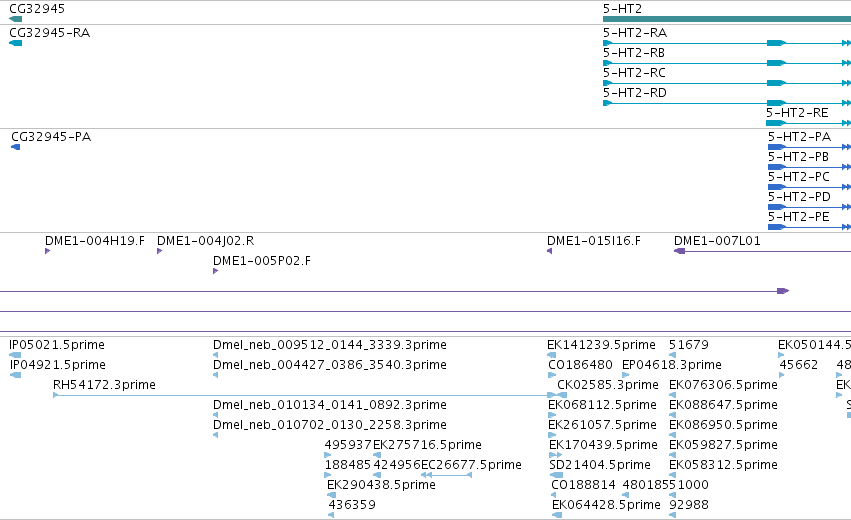Select the DME1-004J02.R feature label

205,241
